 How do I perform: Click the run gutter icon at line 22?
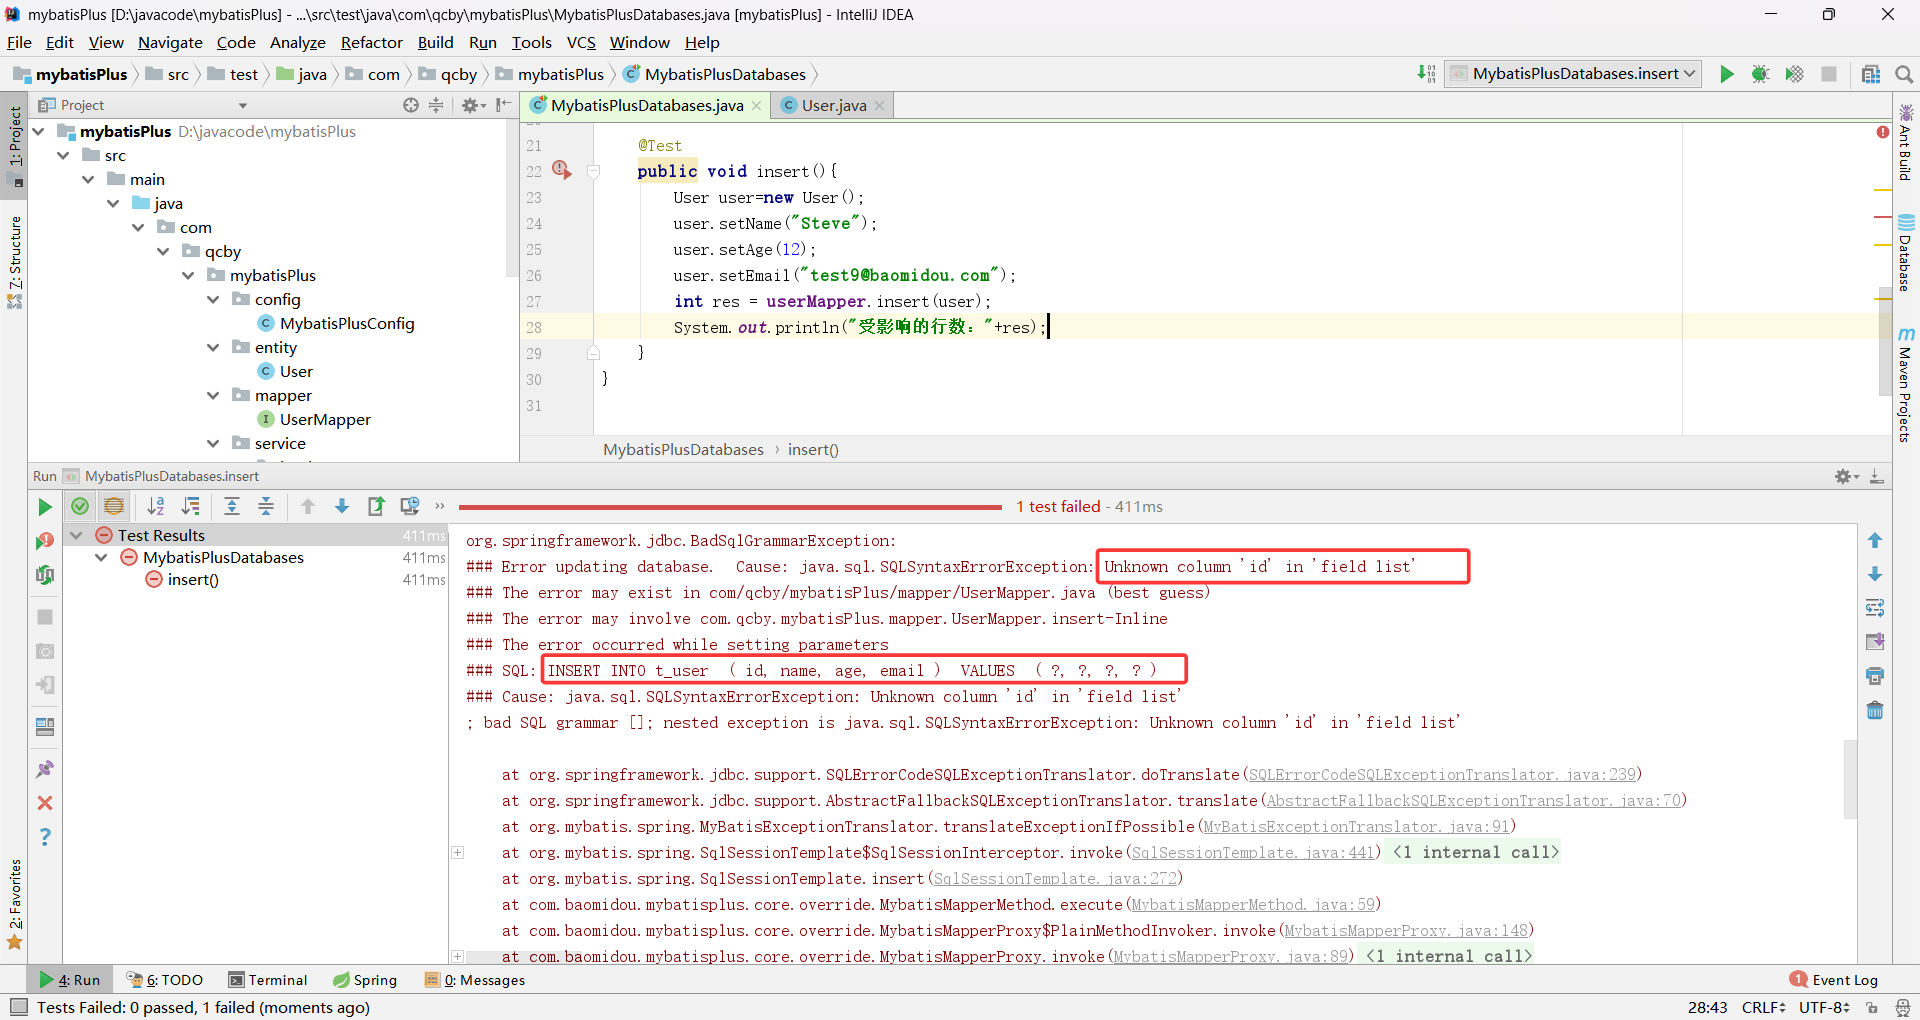562,171
